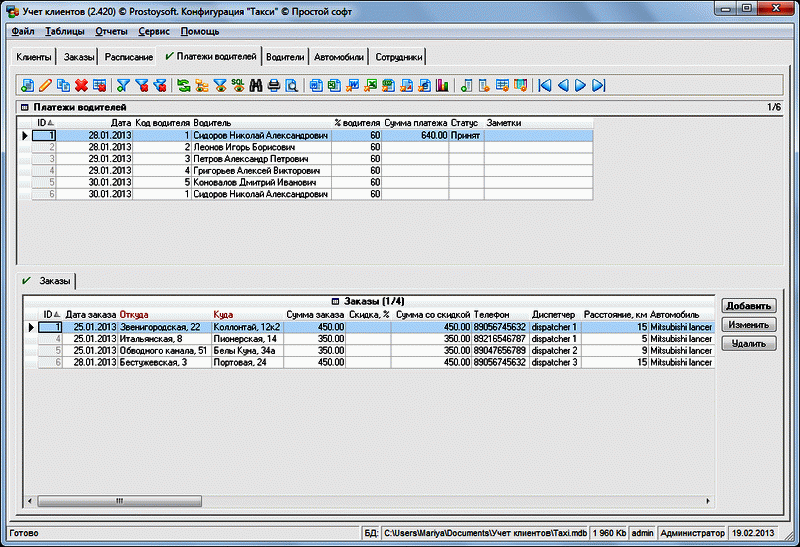Click the Удалить button
This screenshot has width=800, height=547.
tap(748, 344)
